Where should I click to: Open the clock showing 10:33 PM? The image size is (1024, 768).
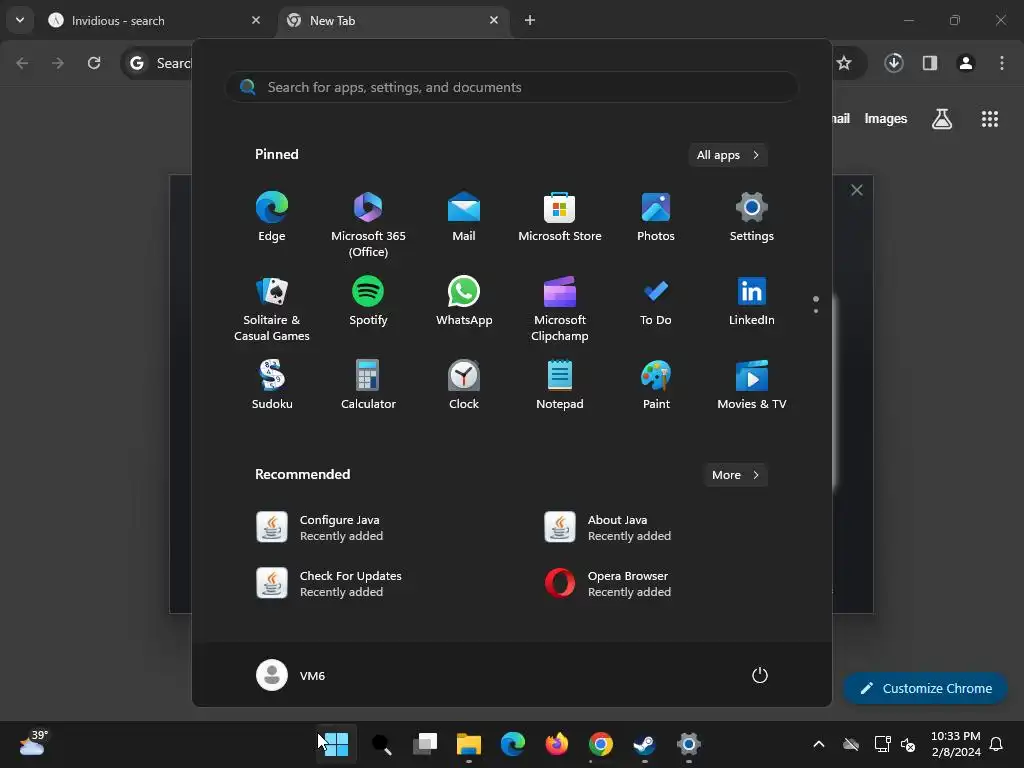pyautogui.click(x=955, y=744)
